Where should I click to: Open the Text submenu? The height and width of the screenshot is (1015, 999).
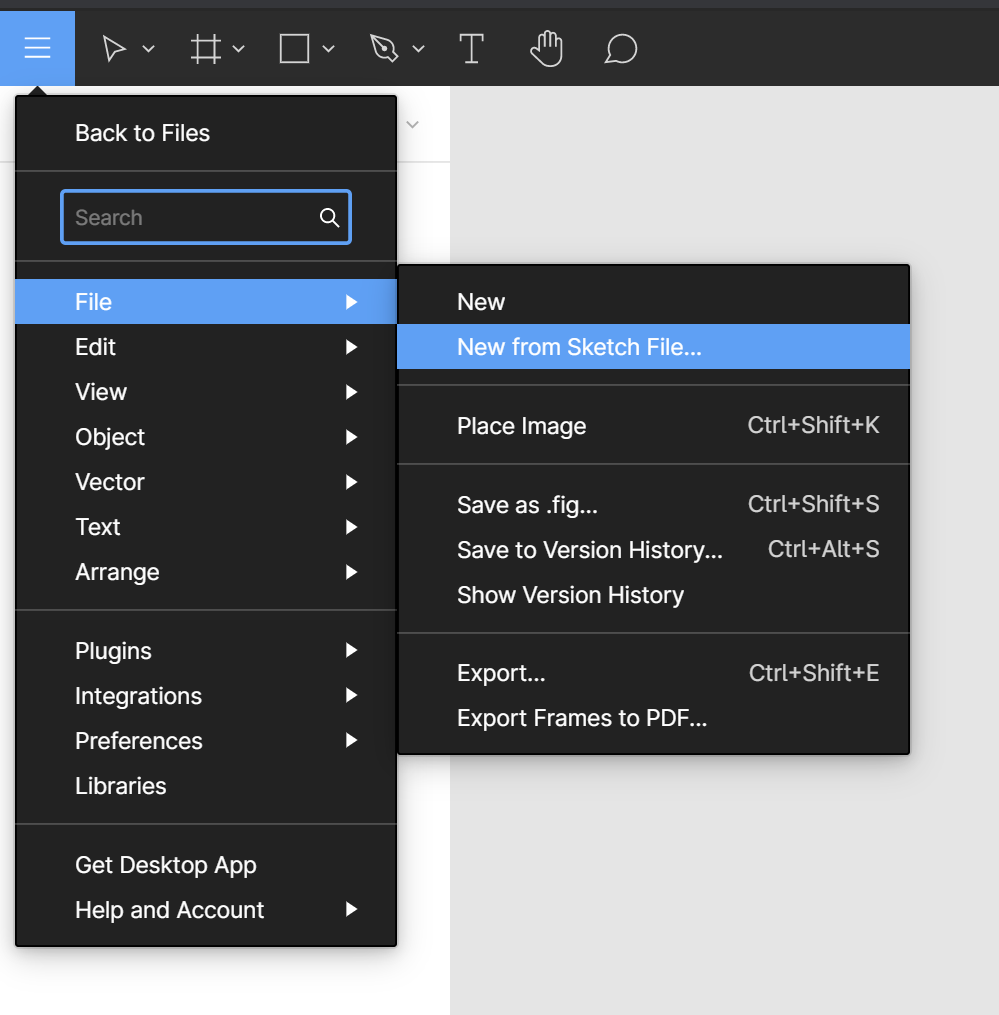(206, 527)
